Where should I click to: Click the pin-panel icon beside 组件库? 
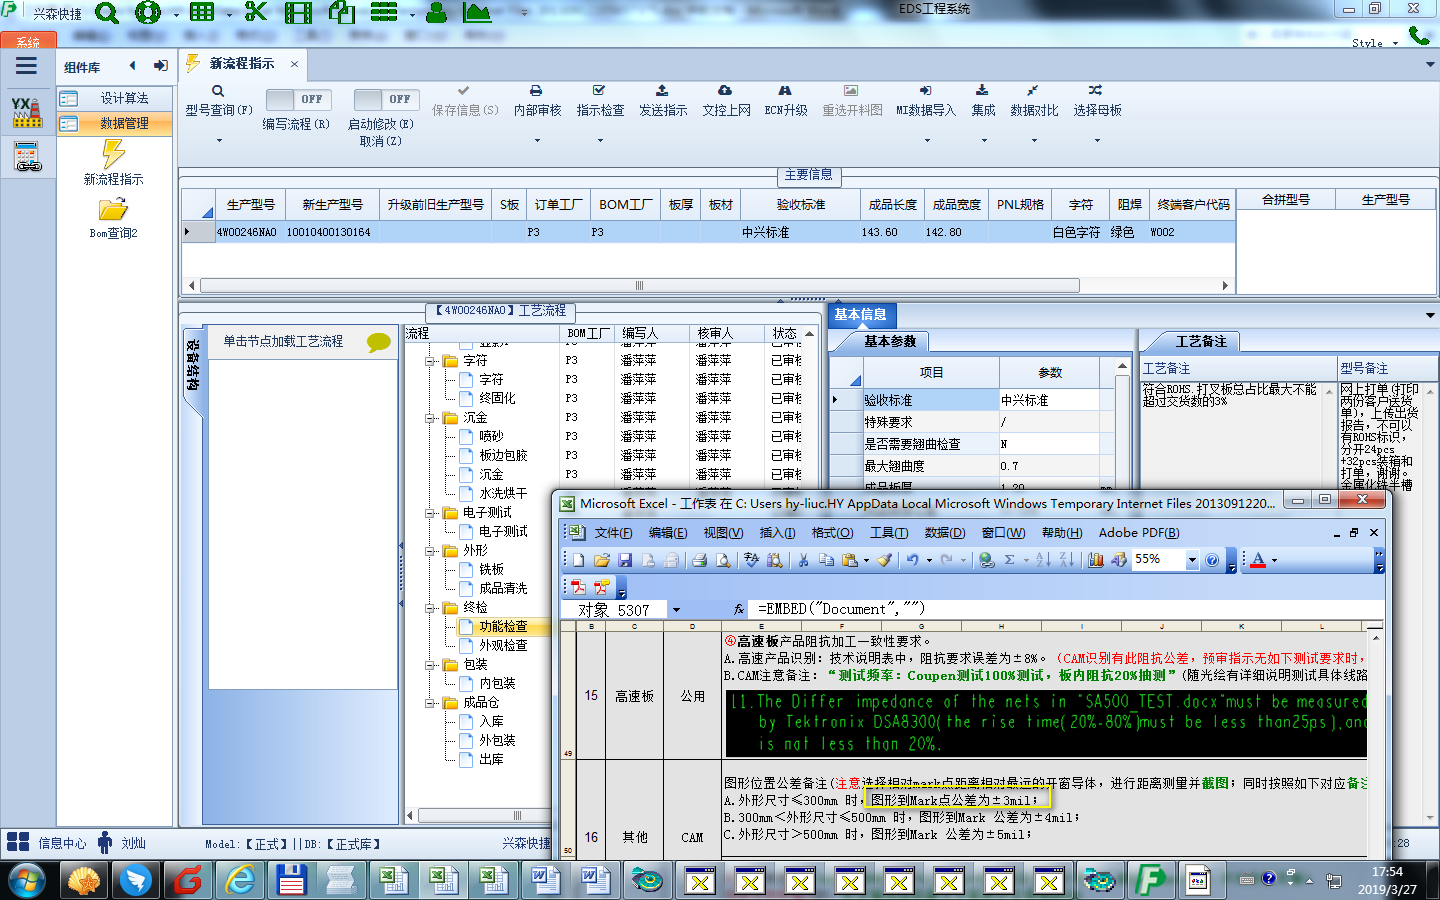[x=160, y=66]
